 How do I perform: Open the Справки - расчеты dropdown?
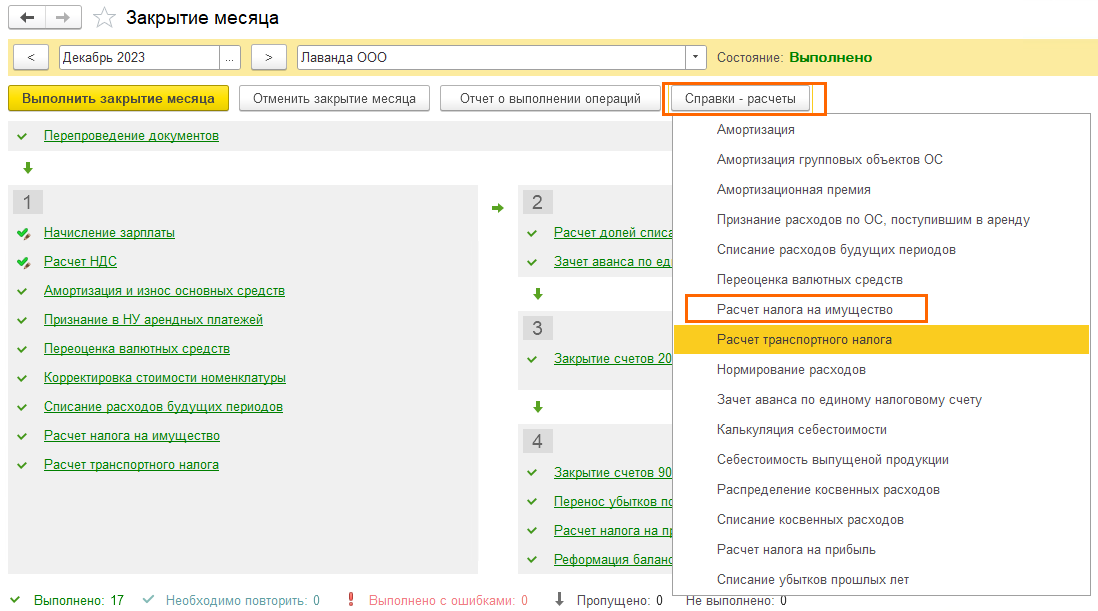(x=740, y=99)
